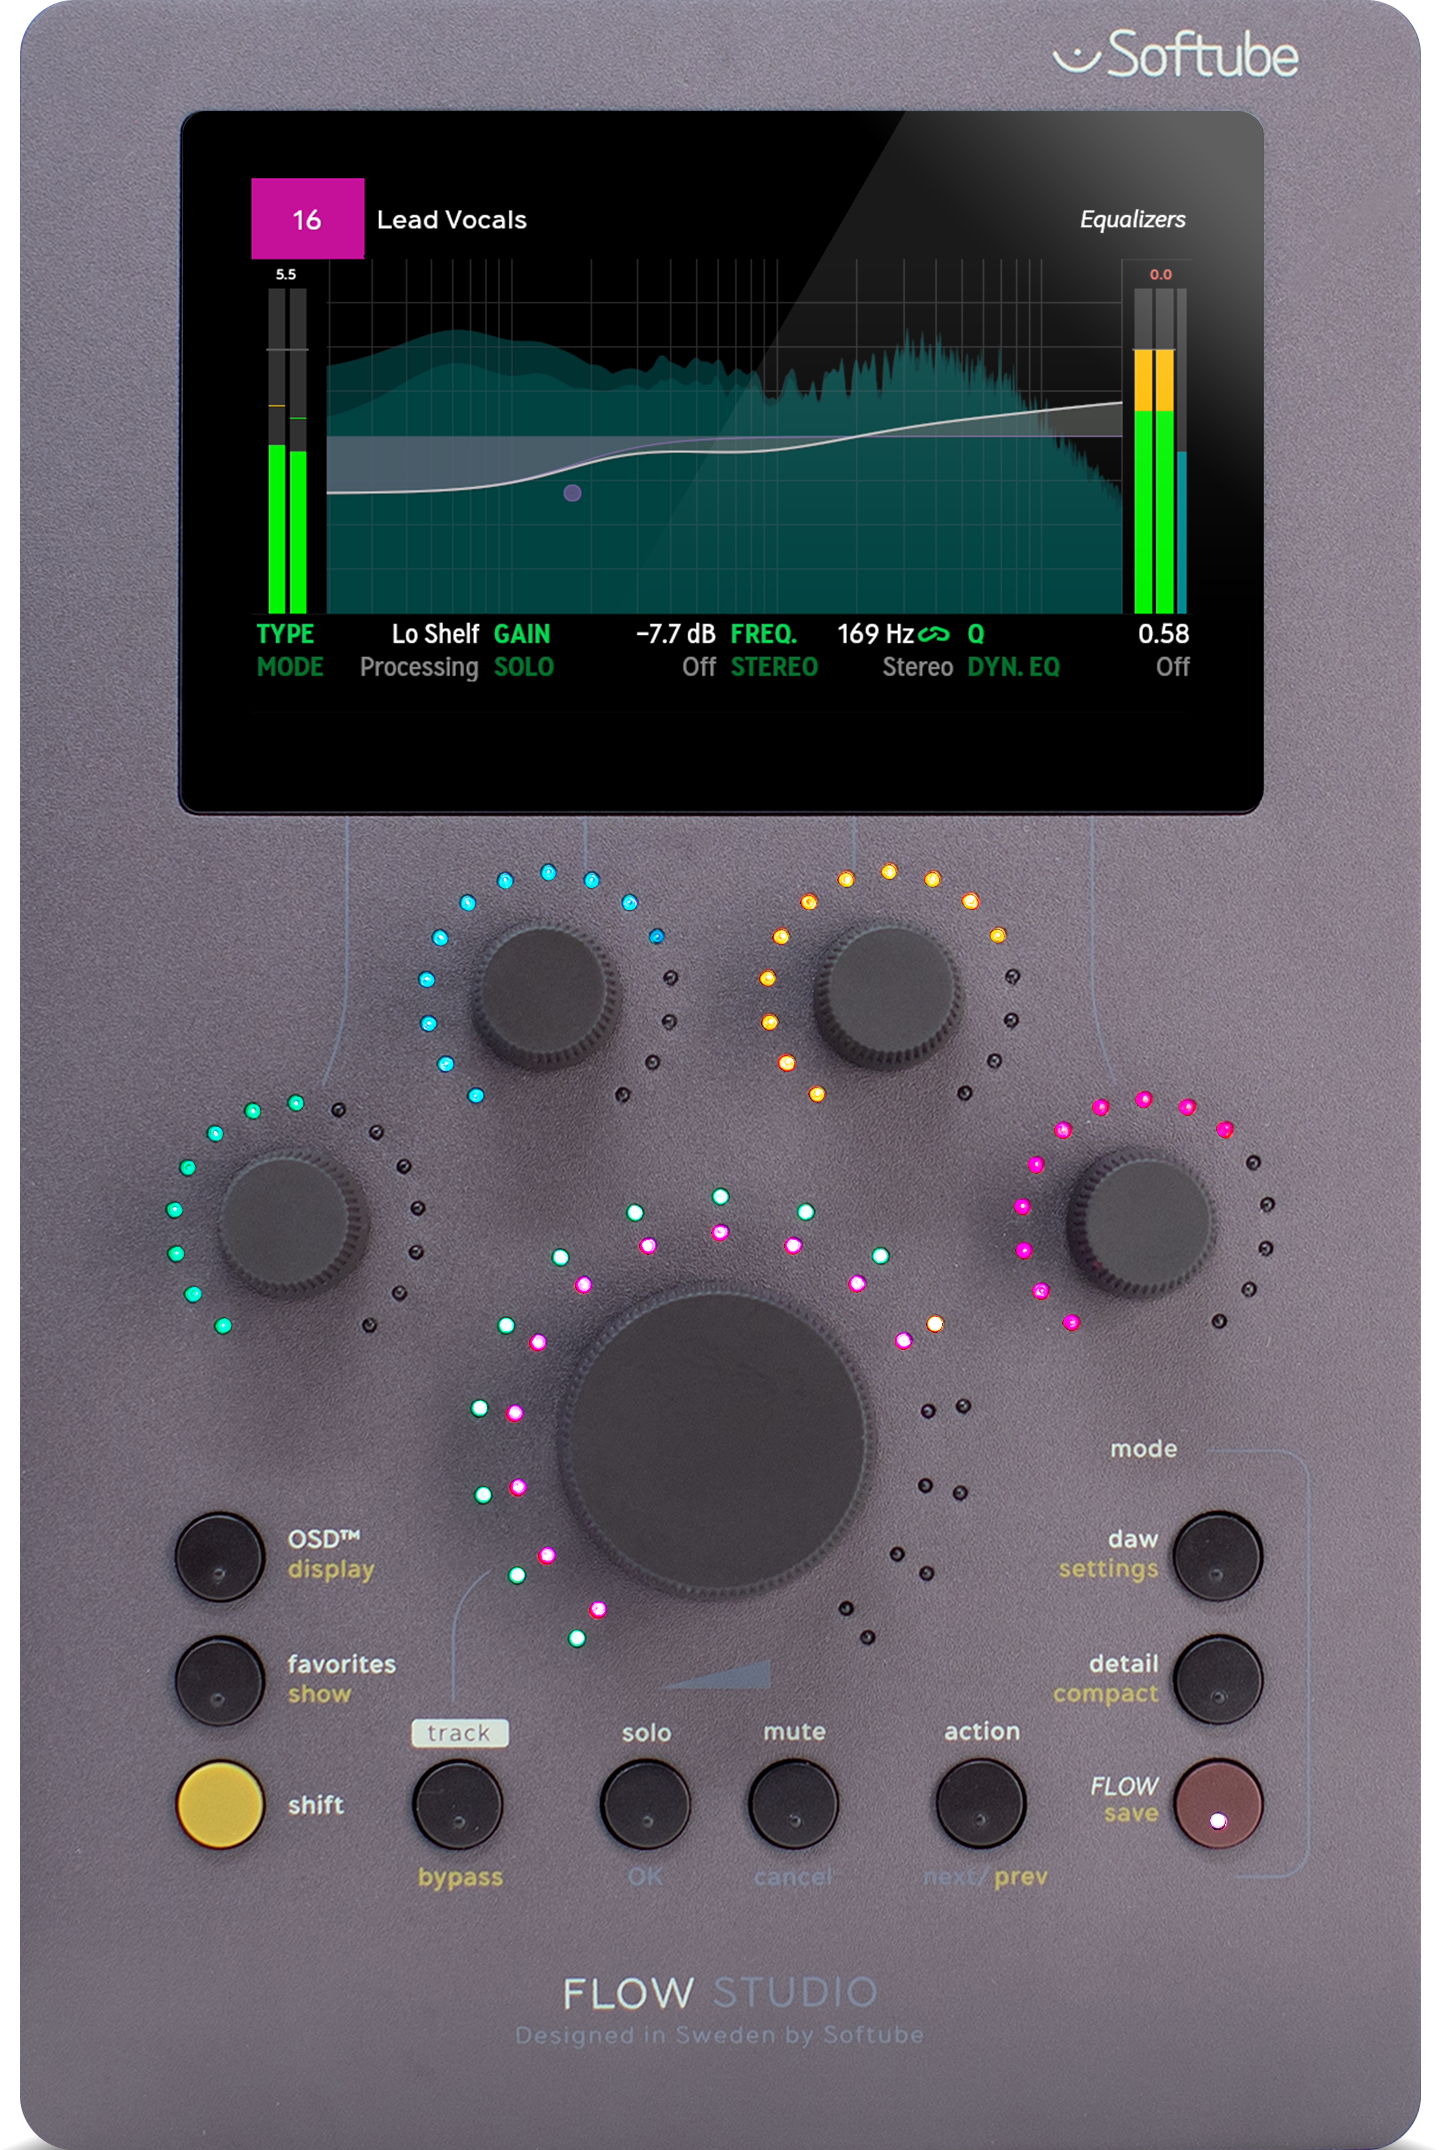Image resolution: width=1439 pixels, height=2150 pixels.
Task: Click the teal-ringed left knob
Action: (290, 1222)
